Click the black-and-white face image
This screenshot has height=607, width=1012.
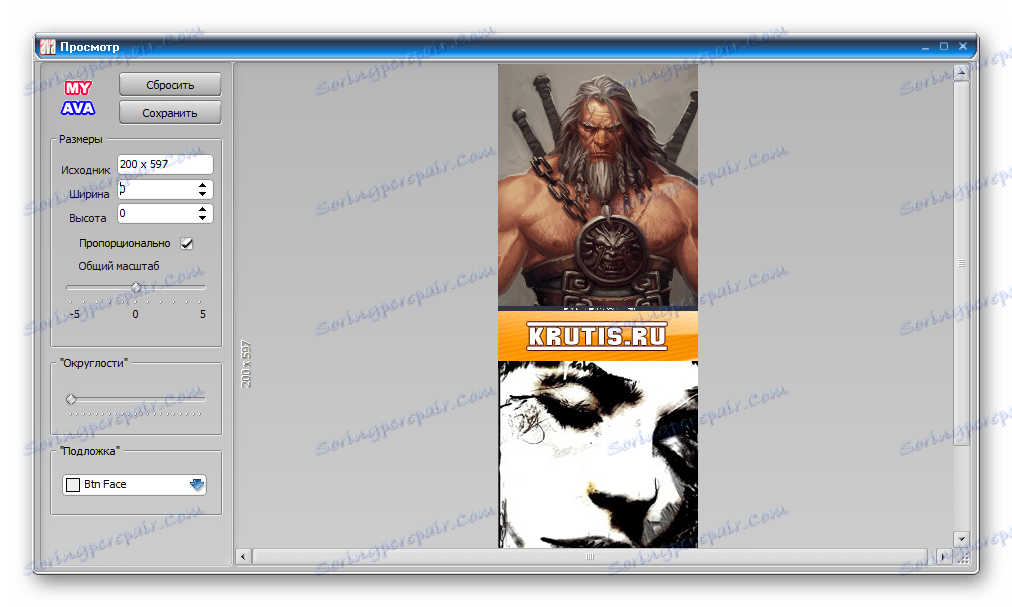[598, 455]
